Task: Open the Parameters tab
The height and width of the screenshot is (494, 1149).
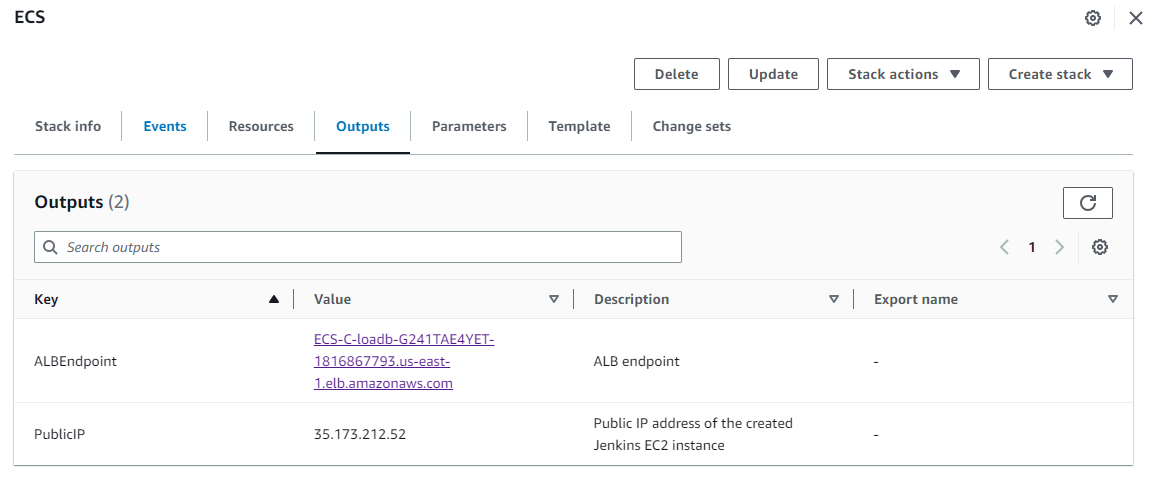Action: (469, 126)
